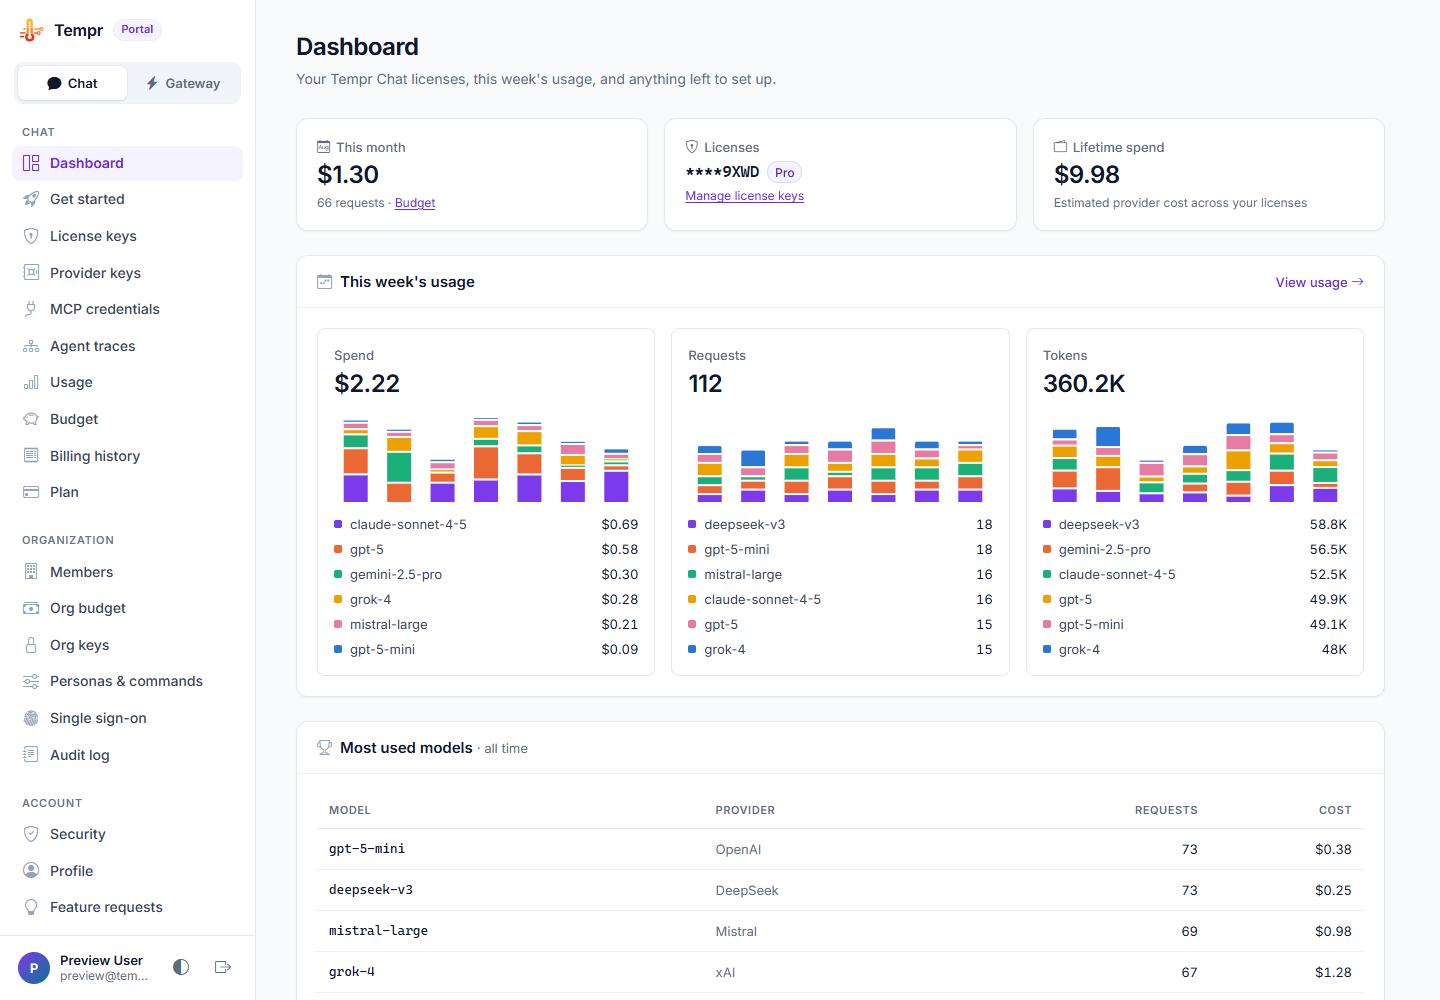Click the Provider keys icon
The width and height of the screenshot is (1440, 1000).
click(31, 273)
